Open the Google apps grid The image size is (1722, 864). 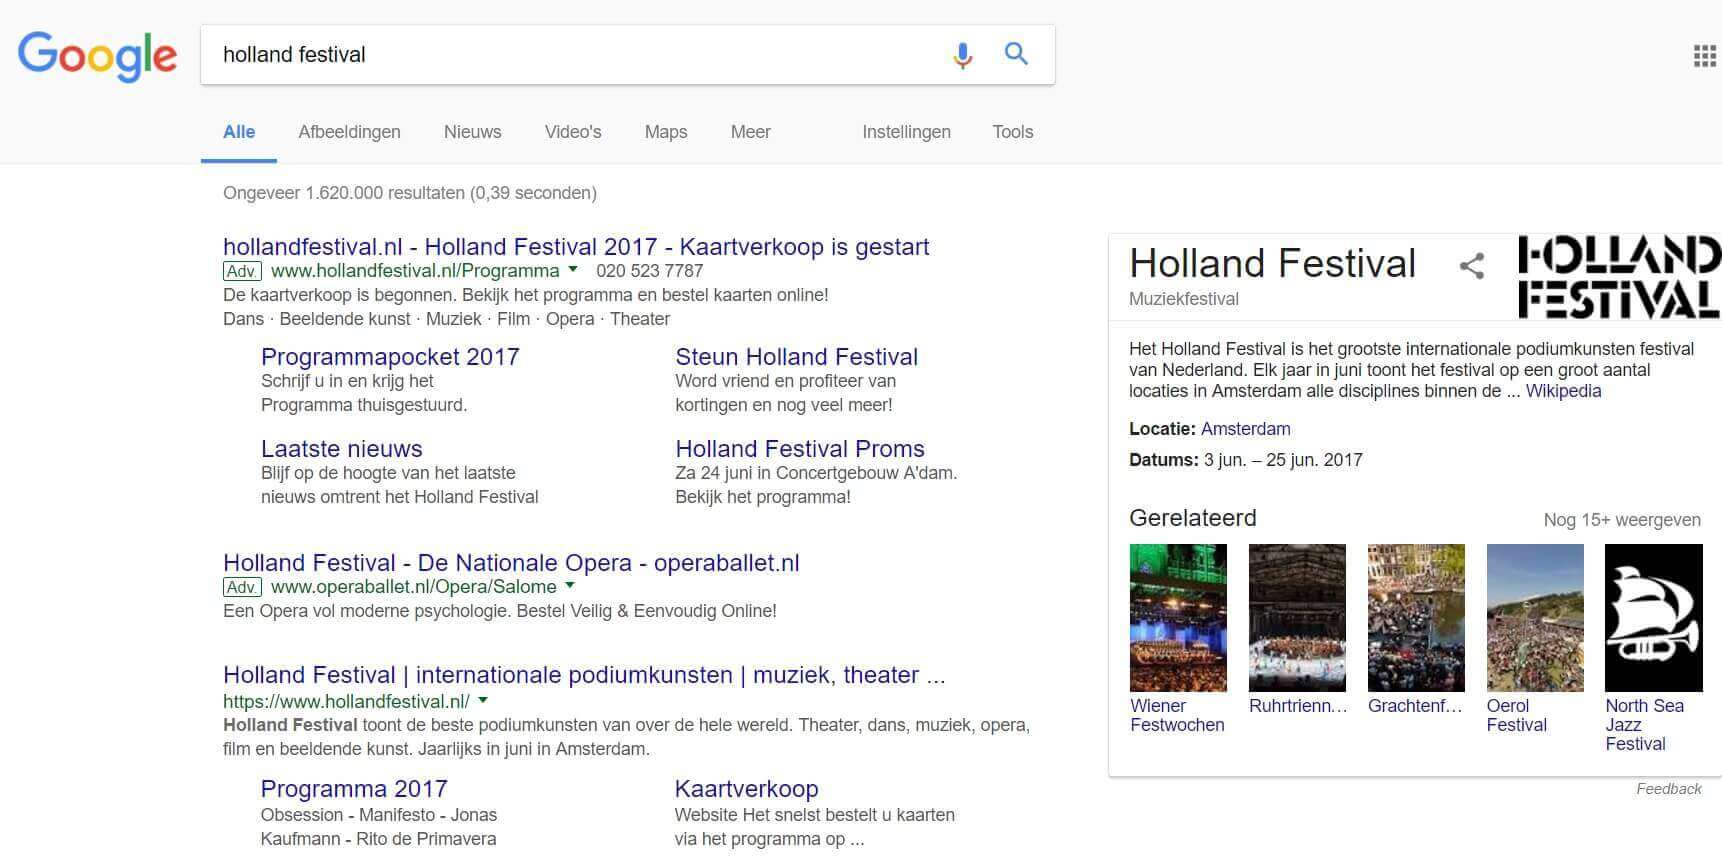(1704, 56)
